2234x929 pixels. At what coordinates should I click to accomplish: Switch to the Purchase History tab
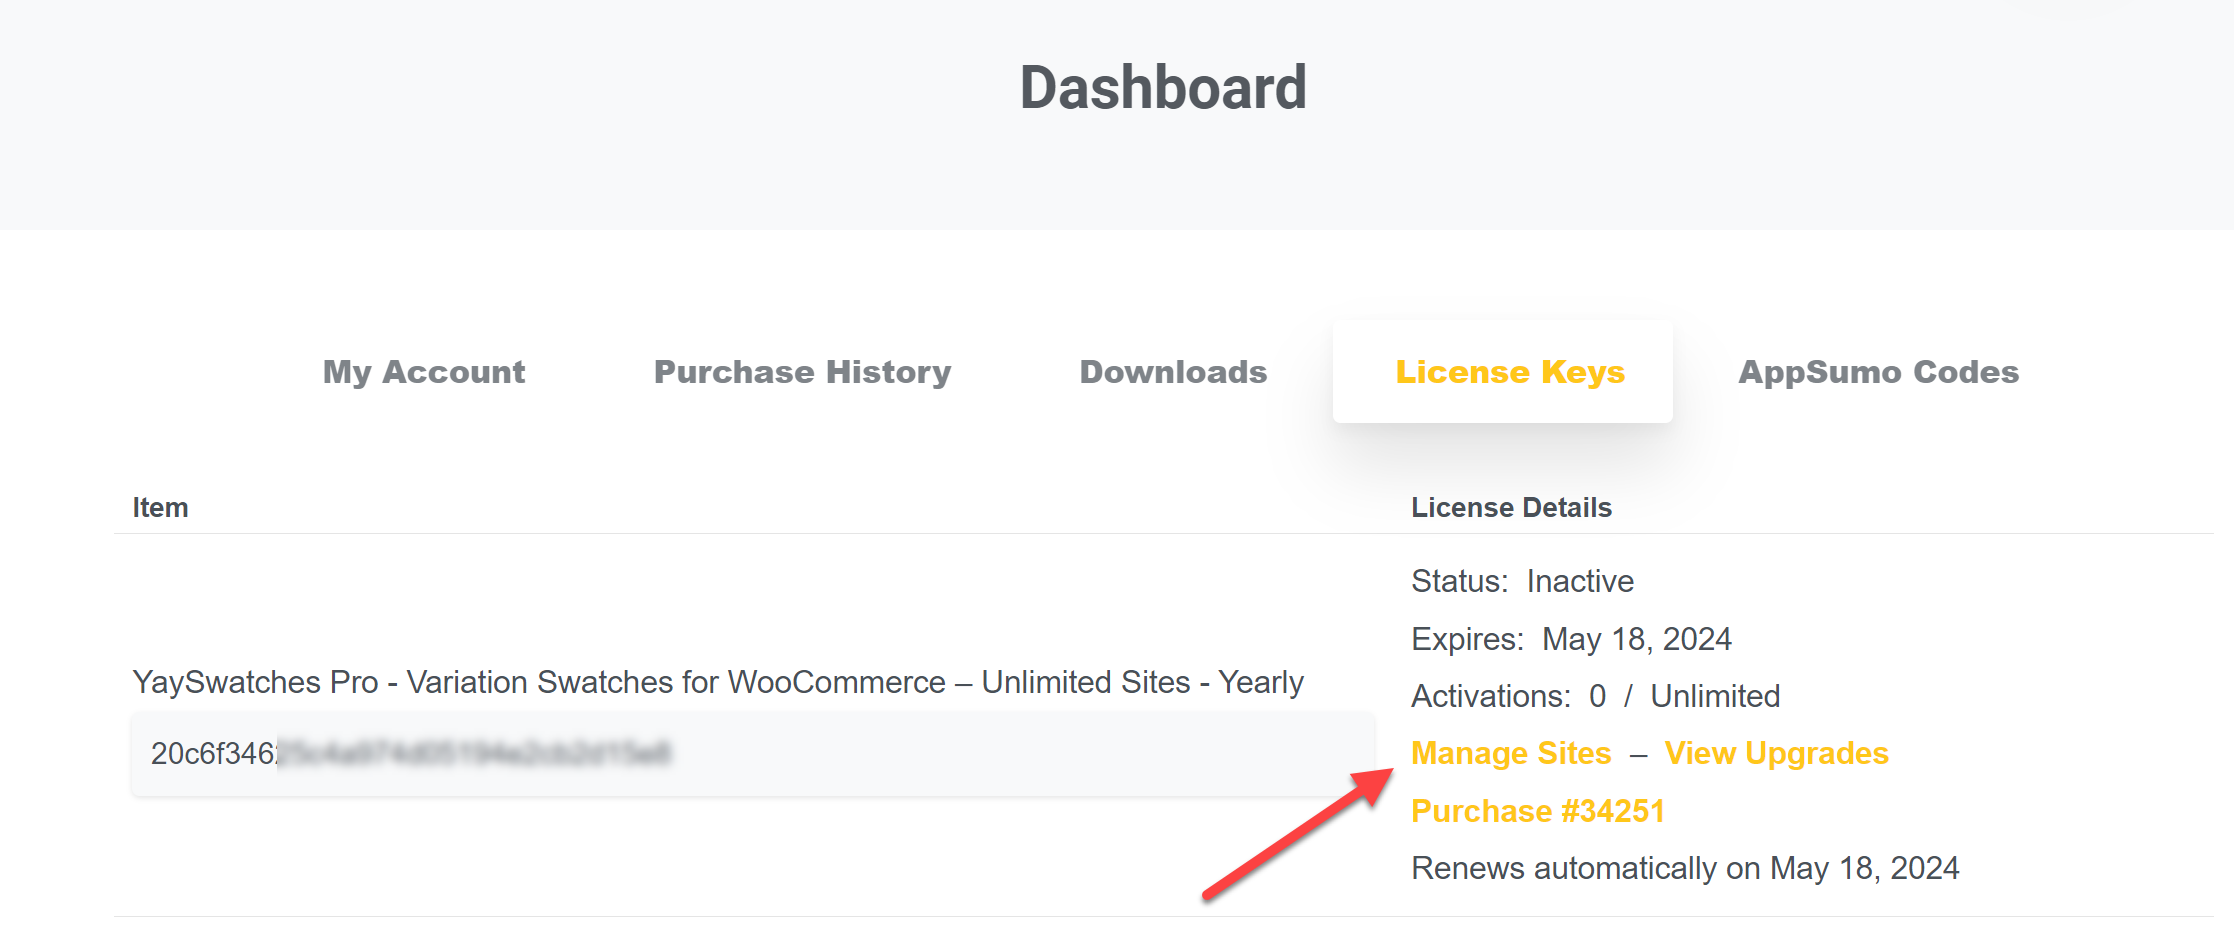[802, 372]
